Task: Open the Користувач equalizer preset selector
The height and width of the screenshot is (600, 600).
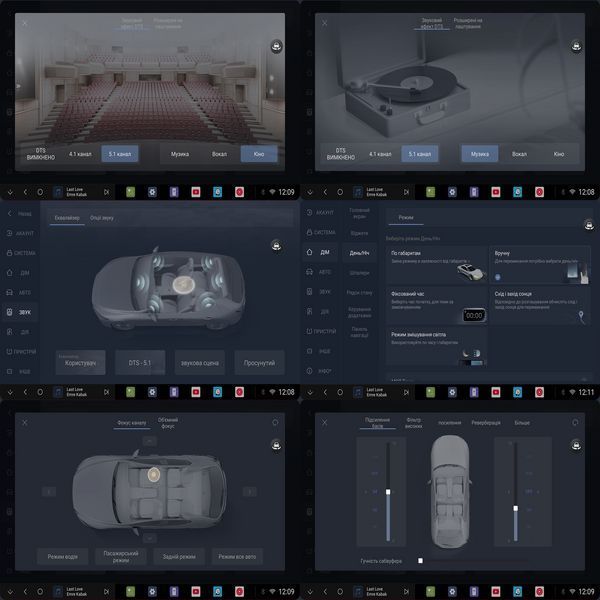Action: tap(80, 362)
